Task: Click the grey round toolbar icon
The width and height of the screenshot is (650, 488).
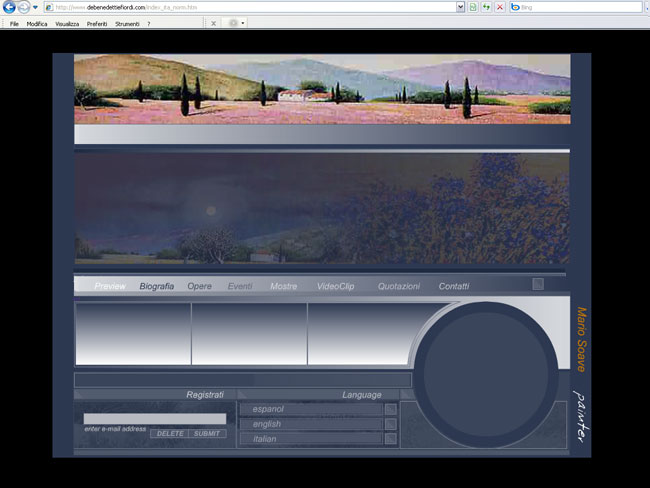Action: tap(233, 23)
